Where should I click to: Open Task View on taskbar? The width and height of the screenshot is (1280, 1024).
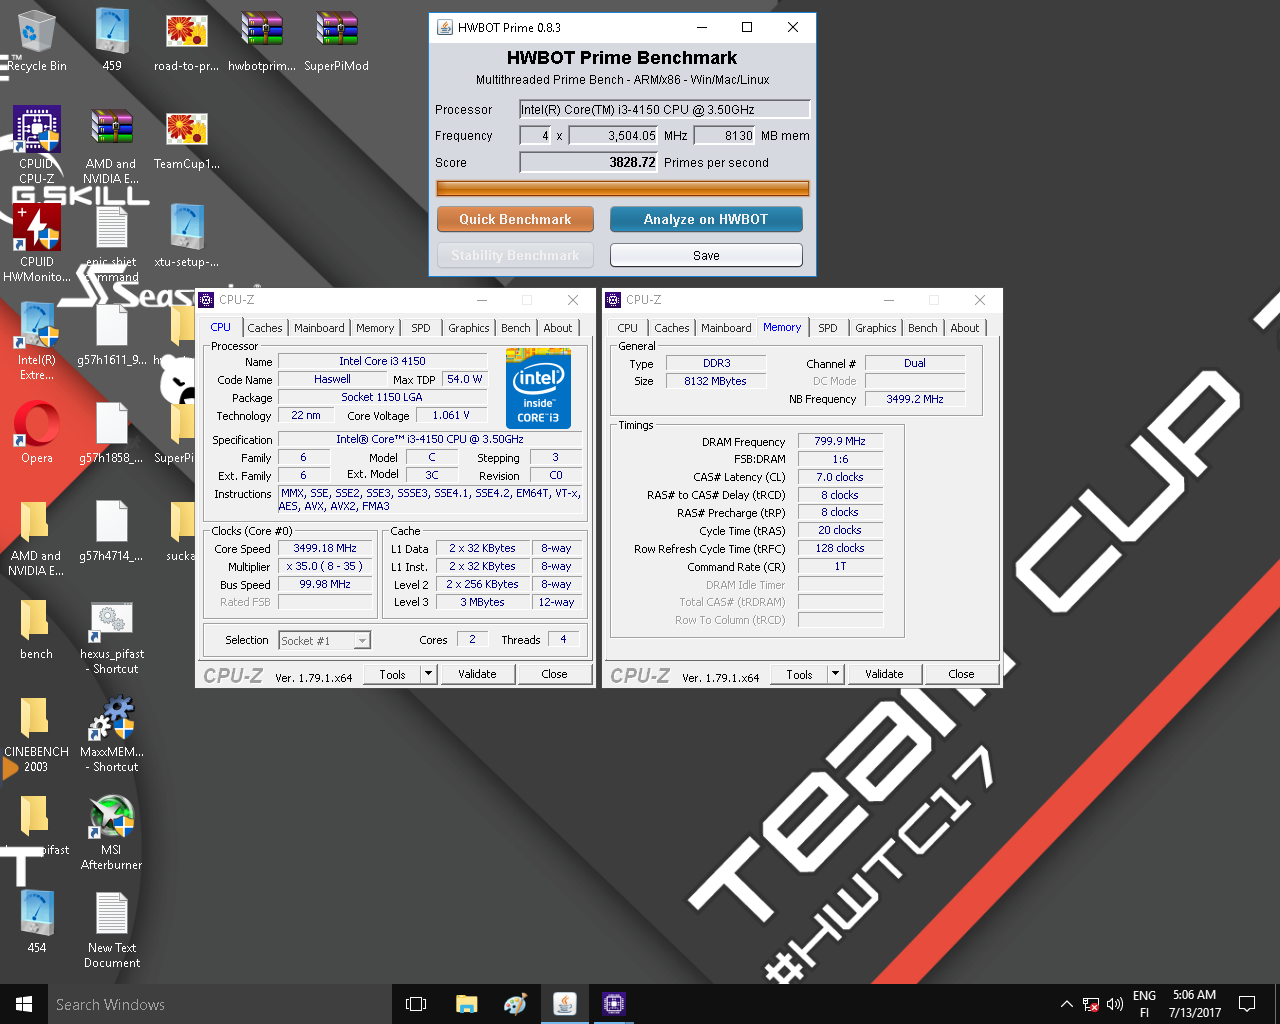[x=416, y=1004]
